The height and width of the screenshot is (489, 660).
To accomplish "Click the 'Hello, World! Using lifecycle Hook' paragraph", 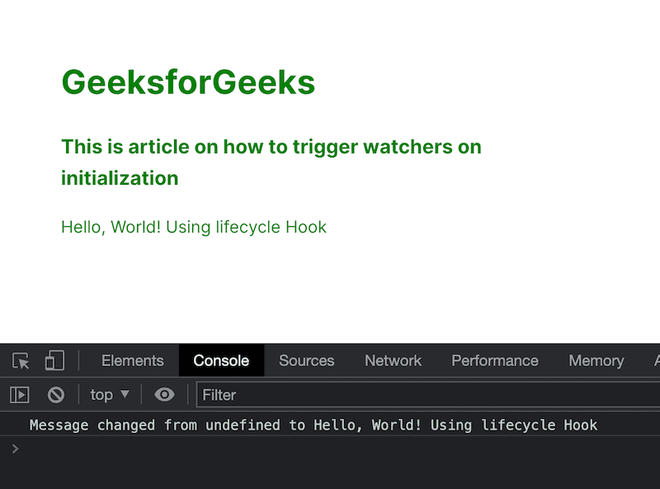I will pos(194,227).
